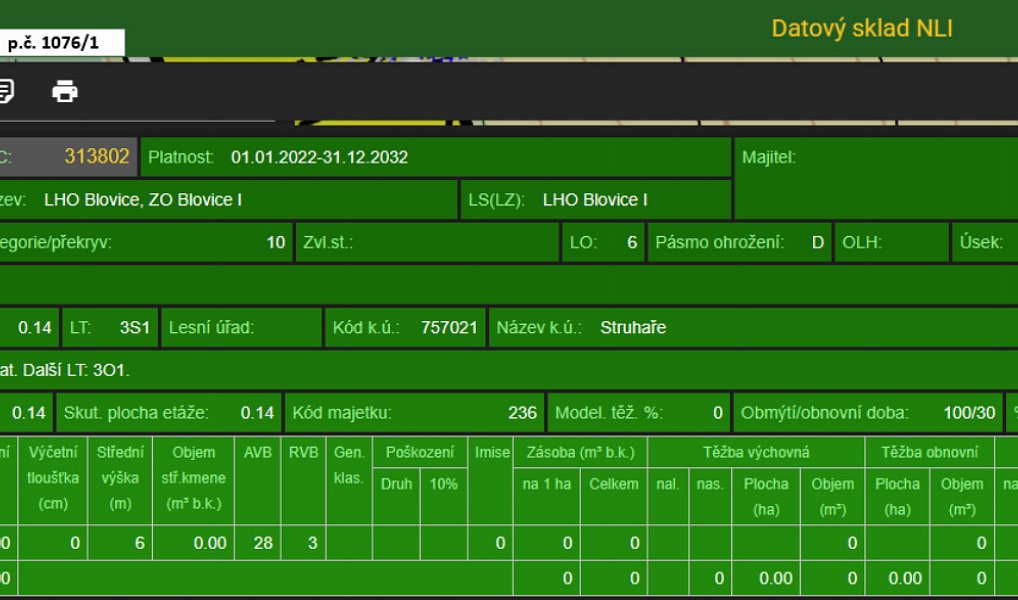
Task: Open the Datový sklad NLI title link
Action: 862,29
